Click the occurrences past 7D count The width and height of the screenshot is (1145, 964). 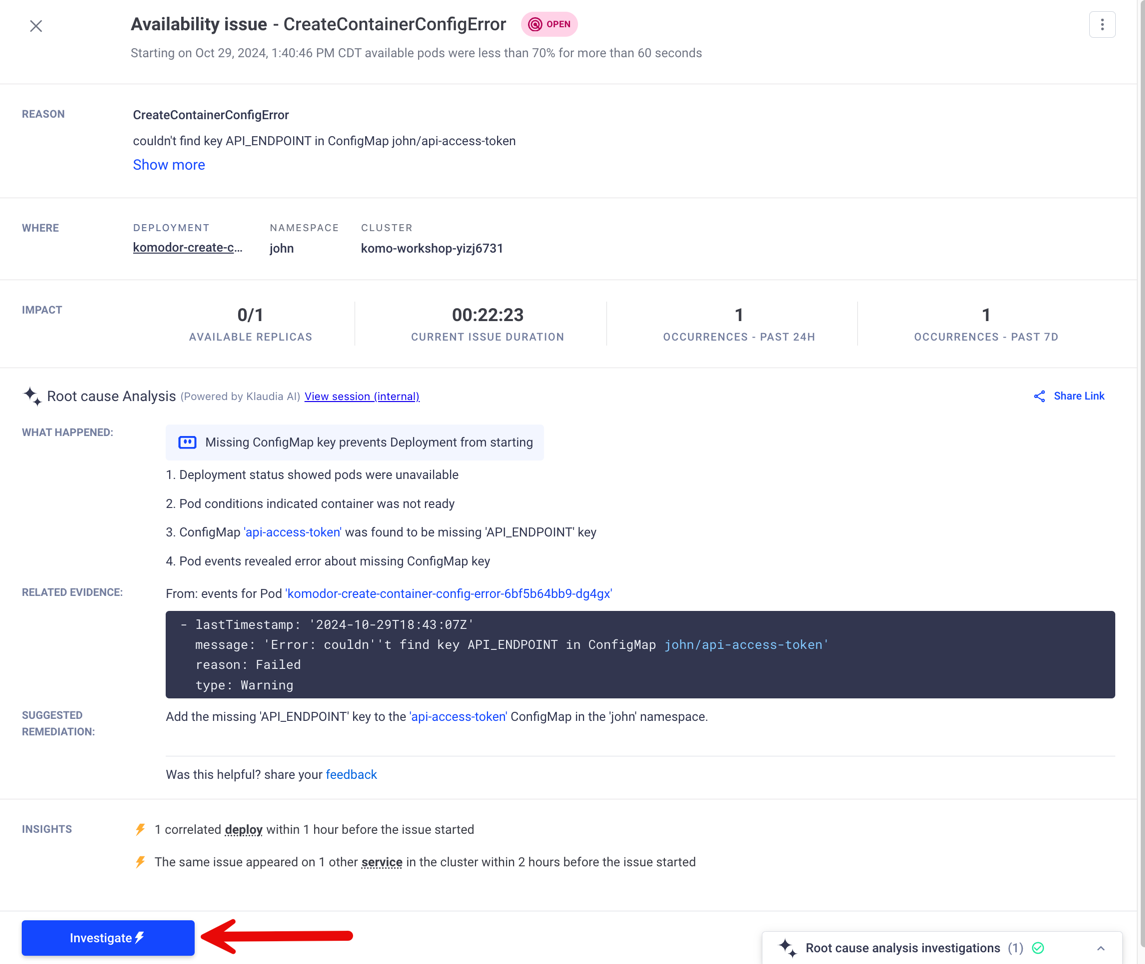[x=986, y=315]
